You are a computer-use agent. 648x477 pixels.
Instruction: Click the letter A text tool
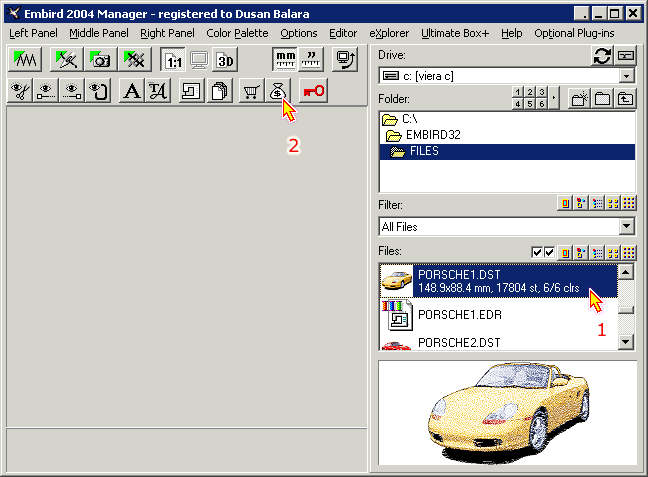pos(130,91)
